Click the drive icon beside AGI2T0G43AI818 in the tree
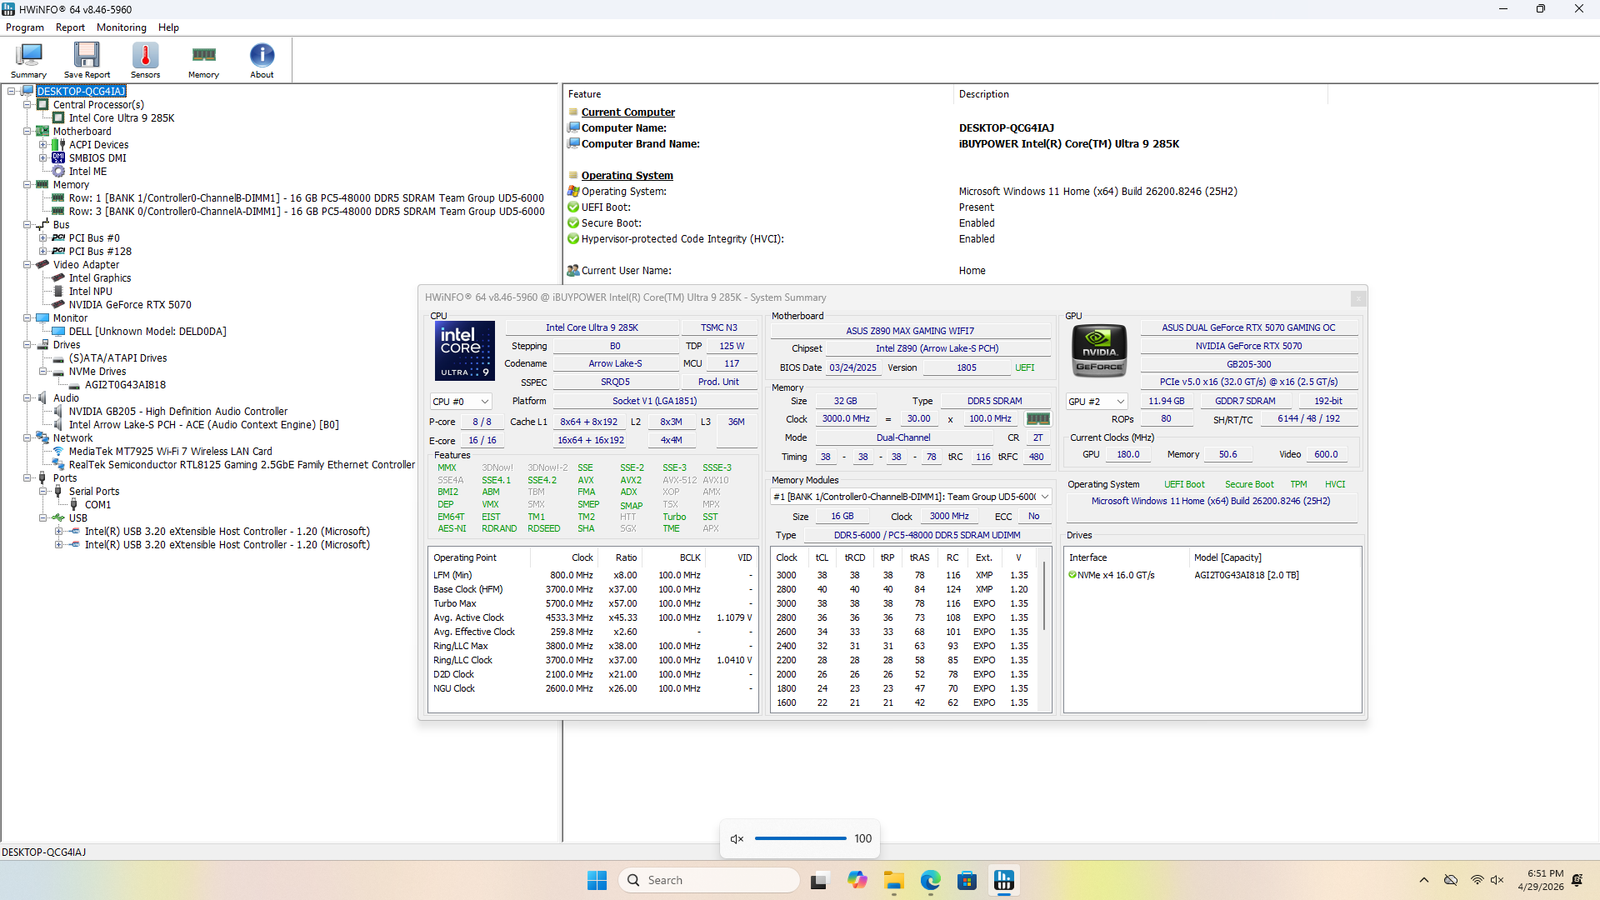Image resolution: width=1600 pixels, height=900 pixels. pos(74,384)
